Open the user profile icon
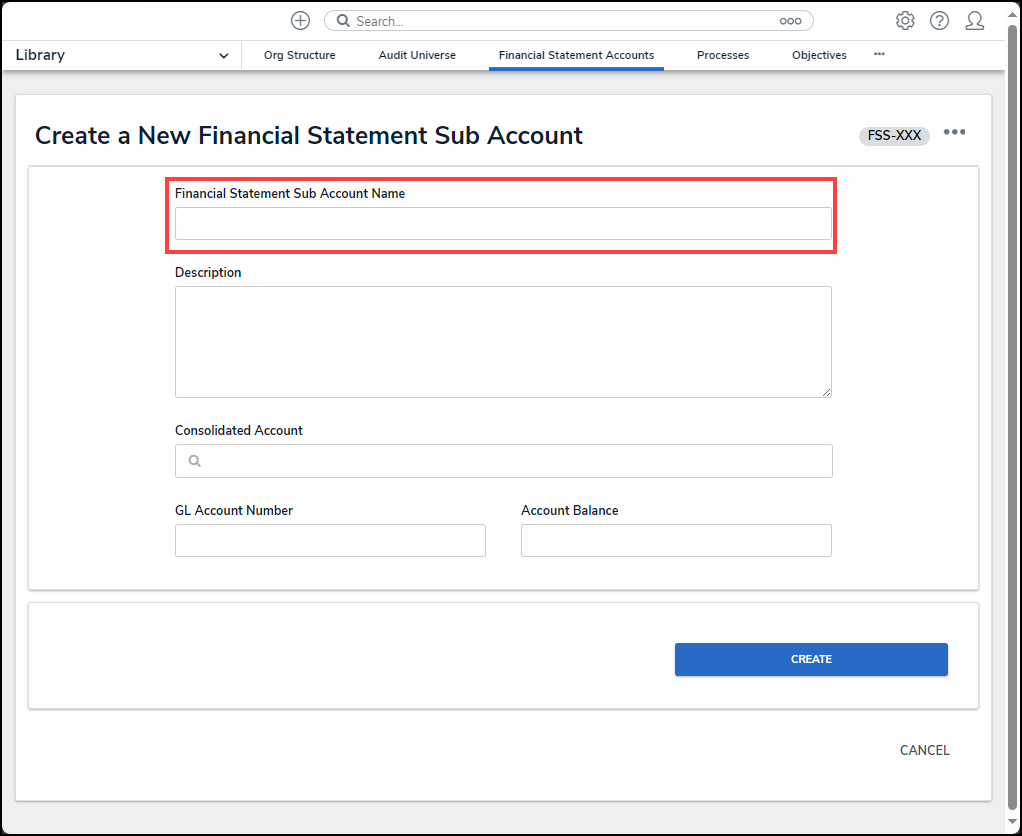The height and width of the screenshot is (836, 1022). pos(974,21)
